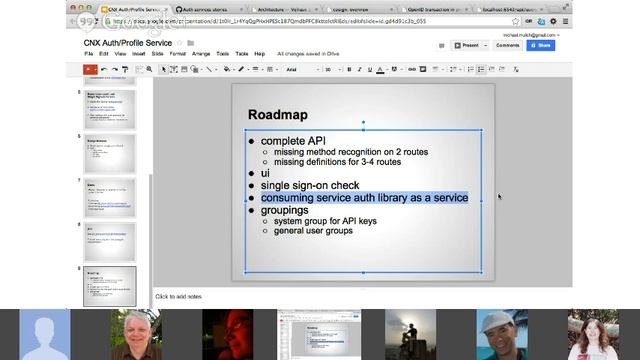
Task: Open the line weight options
Action: tap(256, 69)
